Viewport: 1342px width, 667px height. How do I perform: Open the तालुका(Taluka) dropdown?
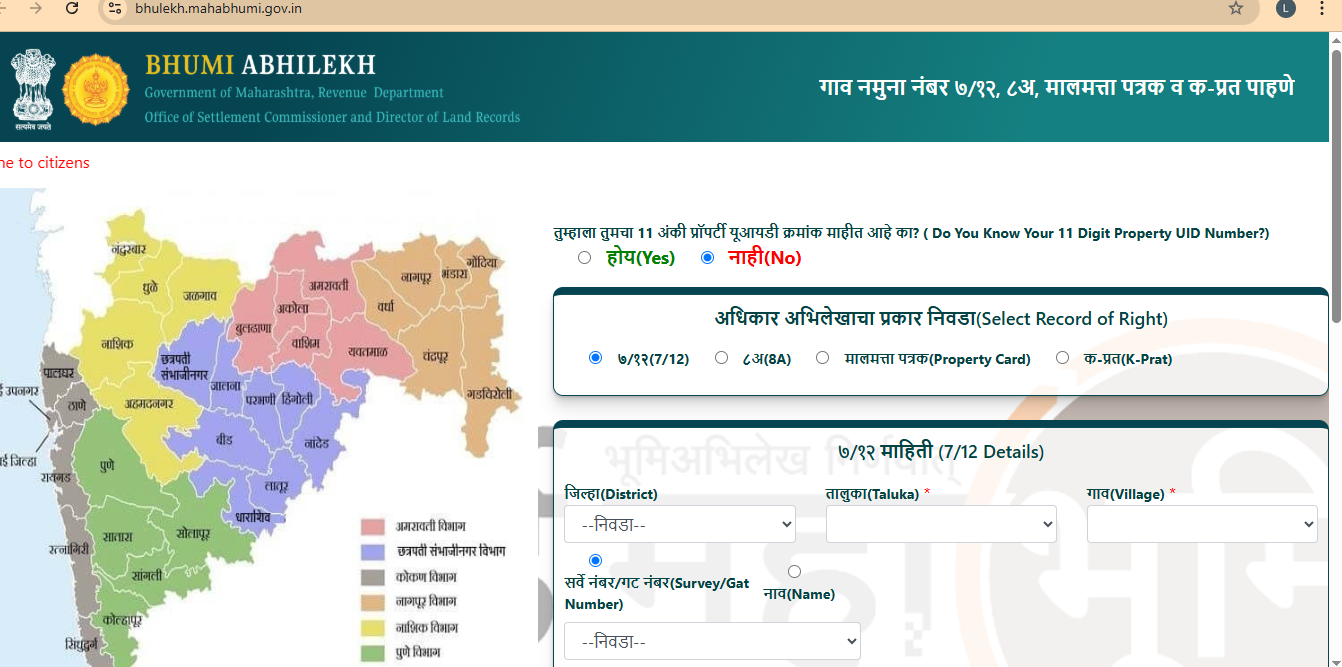pos(941,524)
